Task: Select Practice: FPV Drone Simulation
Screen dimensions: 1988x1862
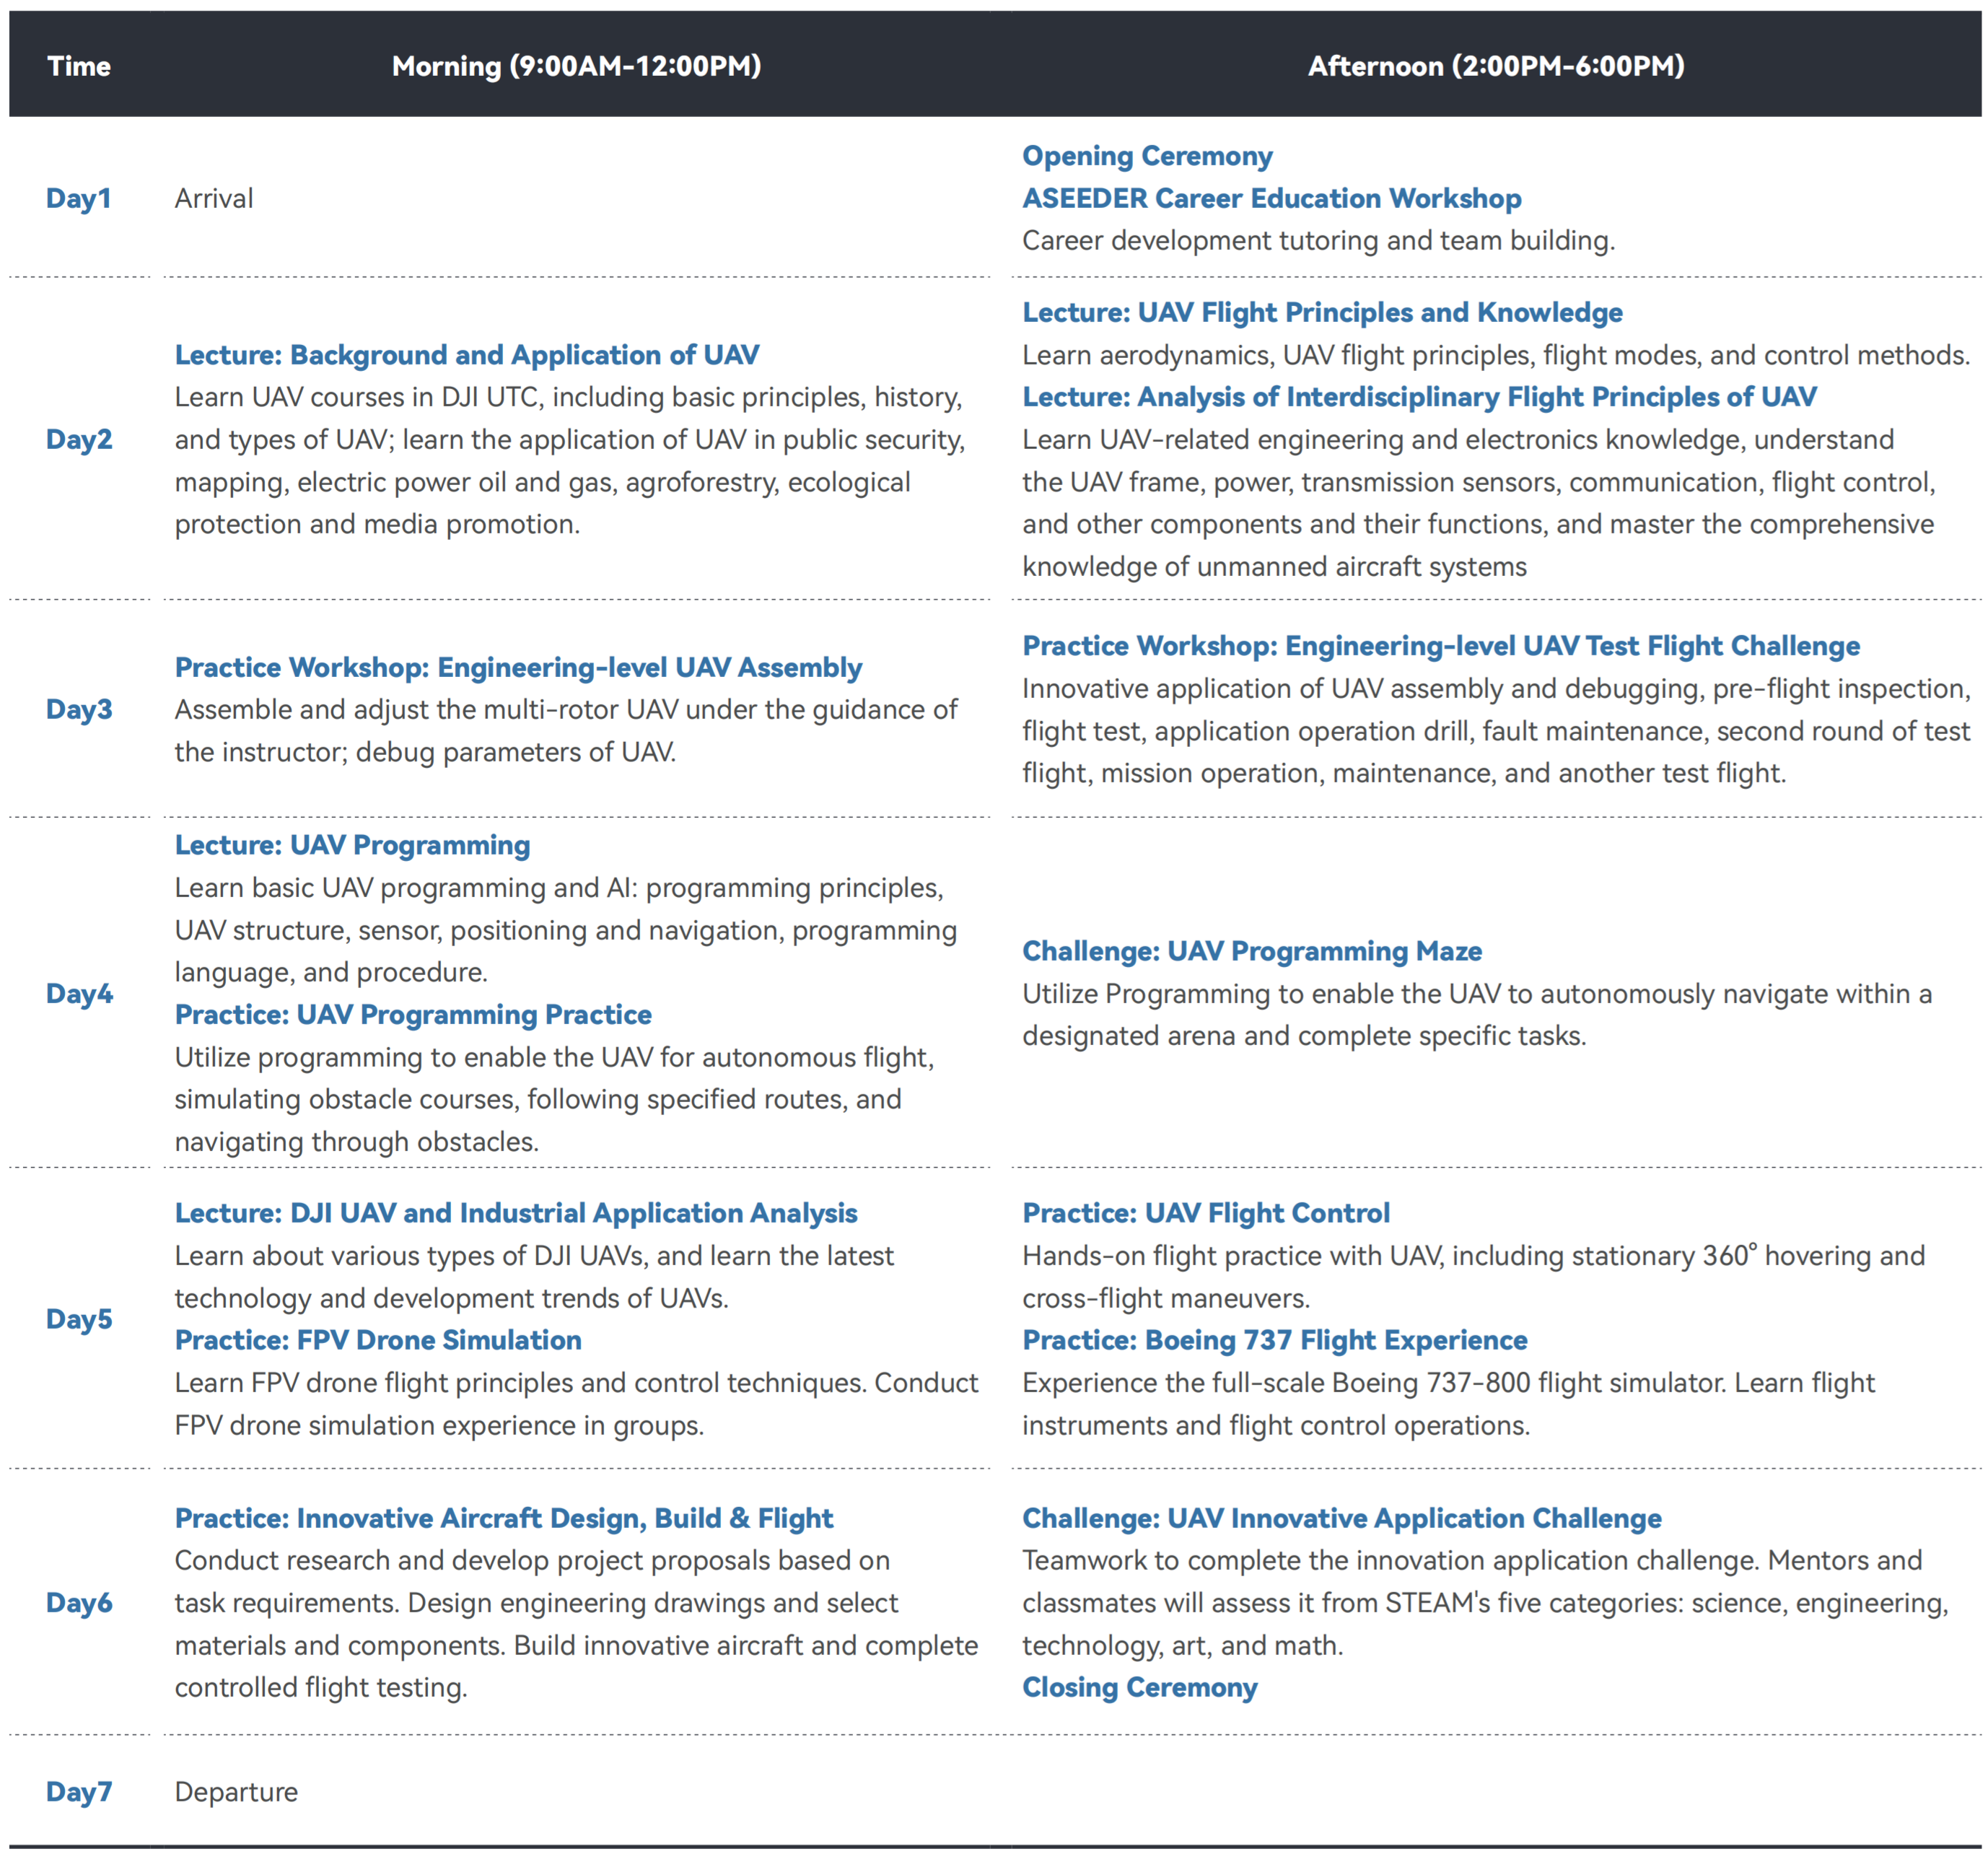Action: [378, 1340]
